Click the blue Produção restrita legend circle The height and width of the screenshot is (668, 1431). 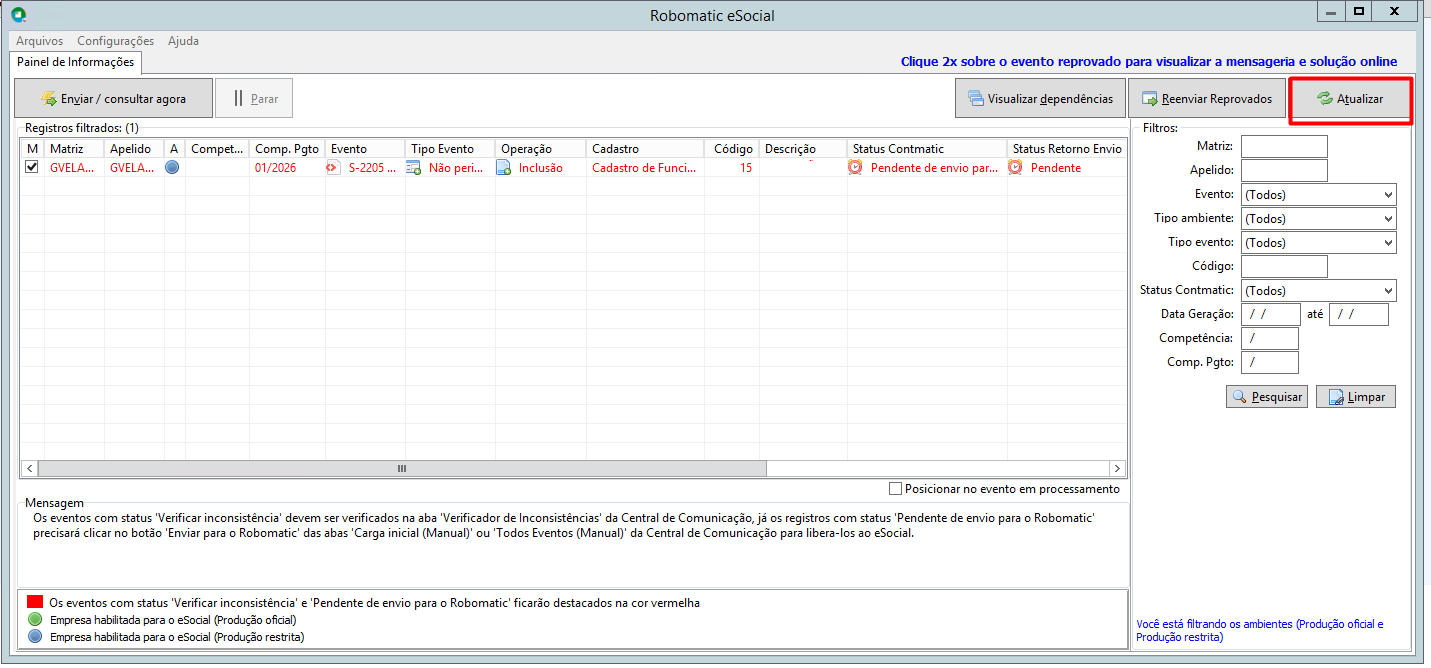pyautogui.click(x=35, y=637)
